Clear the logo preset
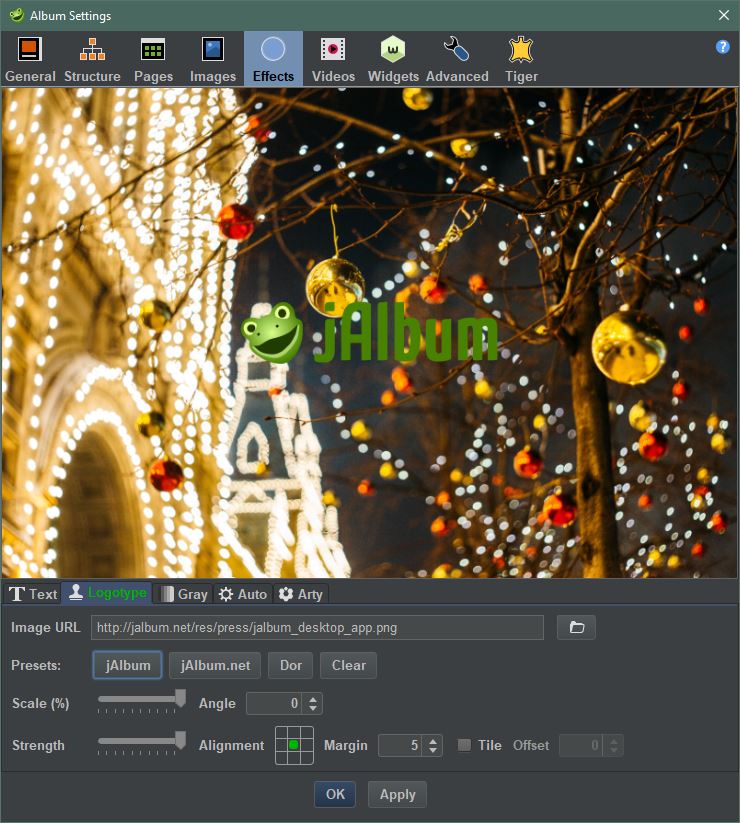 pos(348,665)
